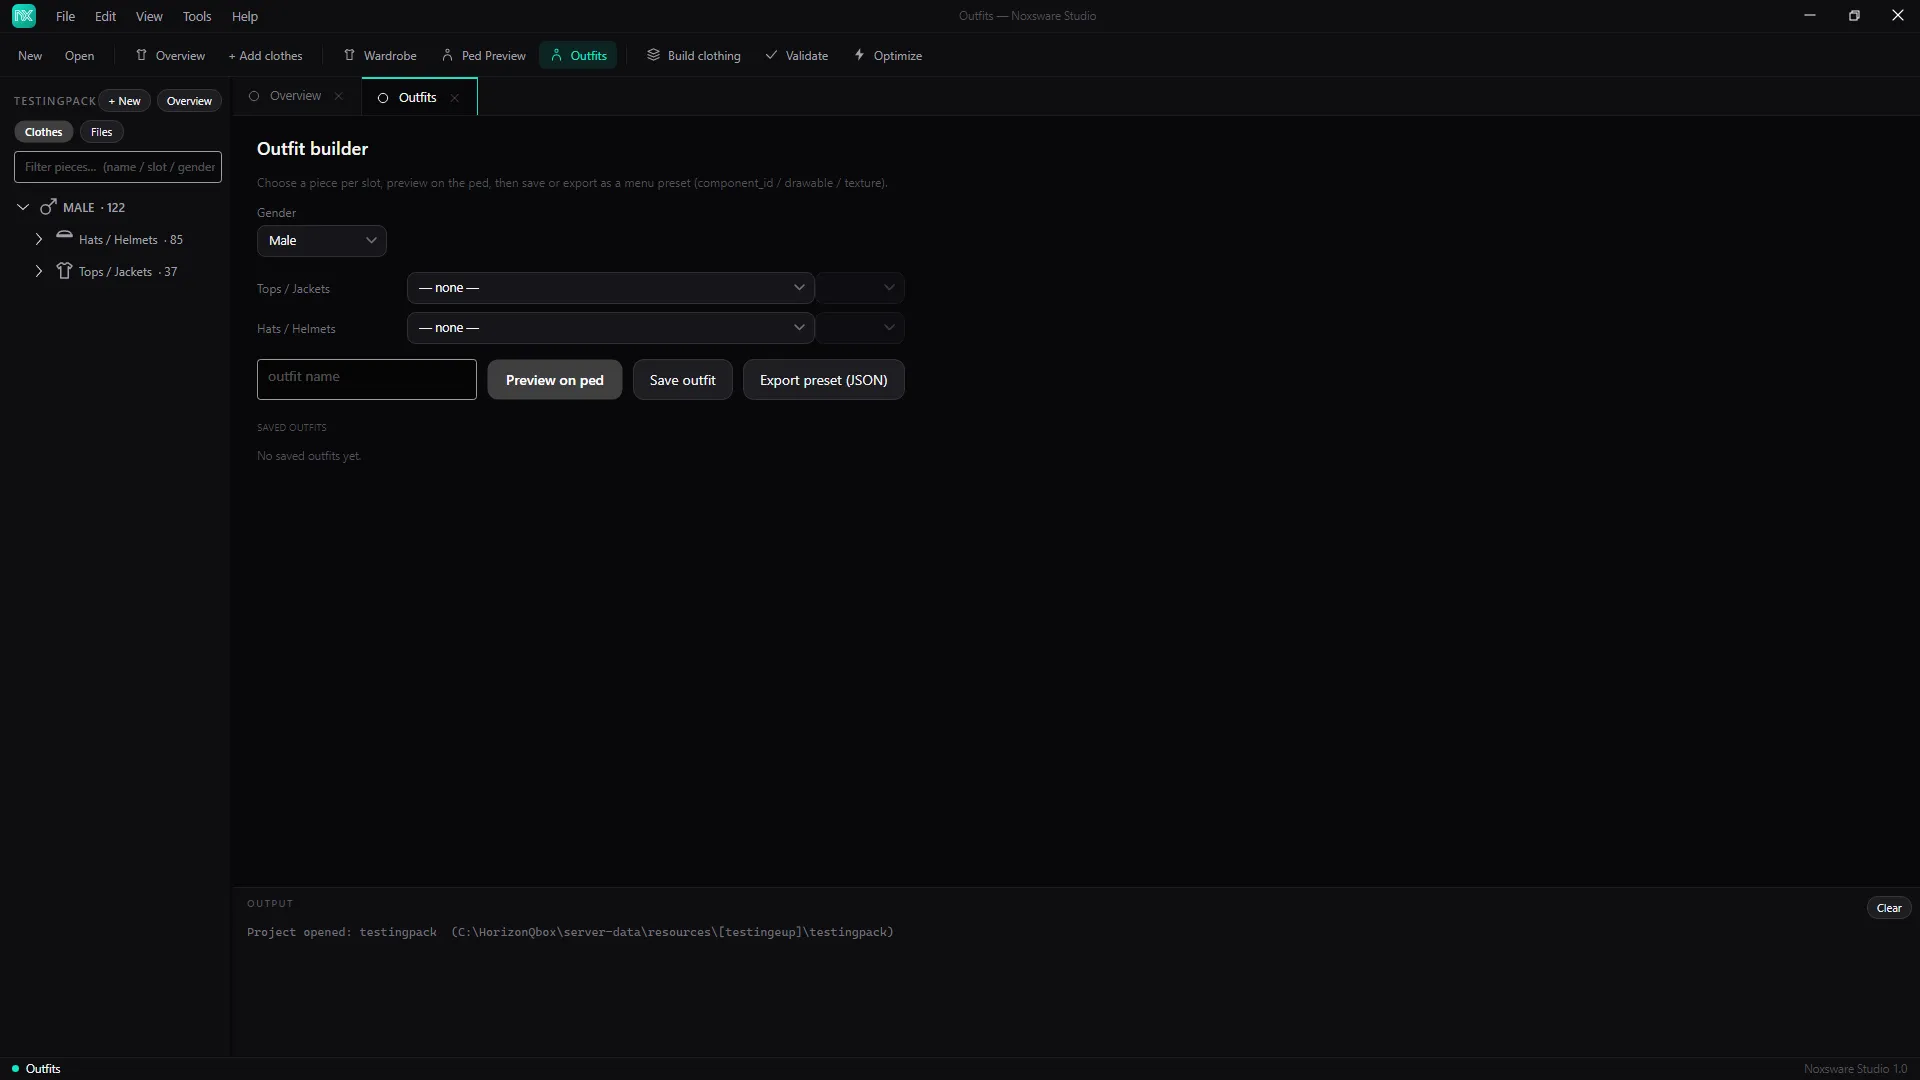Switch to the Overview document tab
Image resolution: width=1920 pixels, height=1080 pixels.
295,96
